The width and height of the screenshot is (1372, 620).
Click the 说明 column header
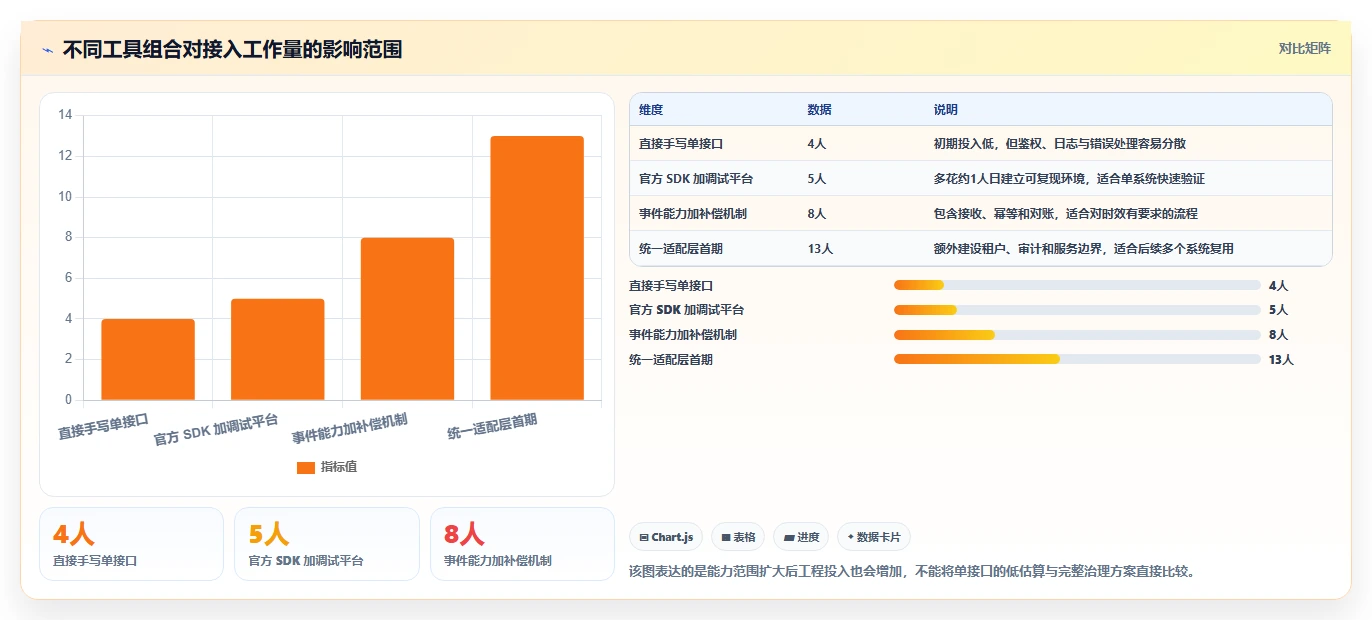[946, 110]
